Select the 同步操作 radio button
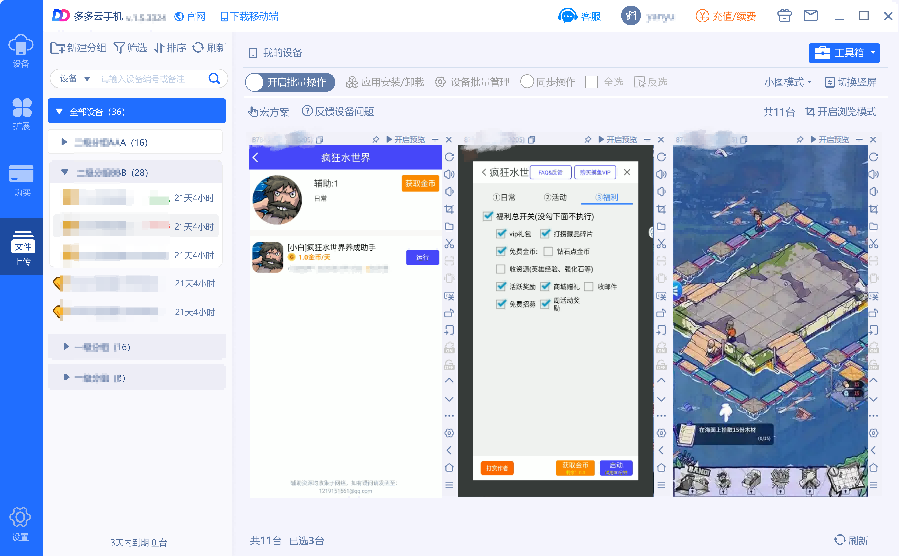 click(527, 82)
